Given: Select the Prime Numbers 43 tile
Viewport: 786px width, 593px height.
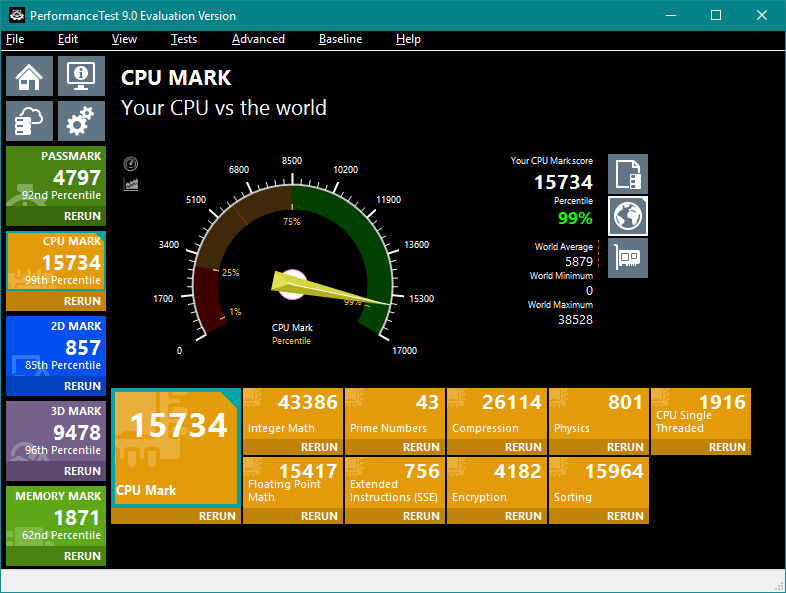Looking at the screenshot, I should coord(395,414).
